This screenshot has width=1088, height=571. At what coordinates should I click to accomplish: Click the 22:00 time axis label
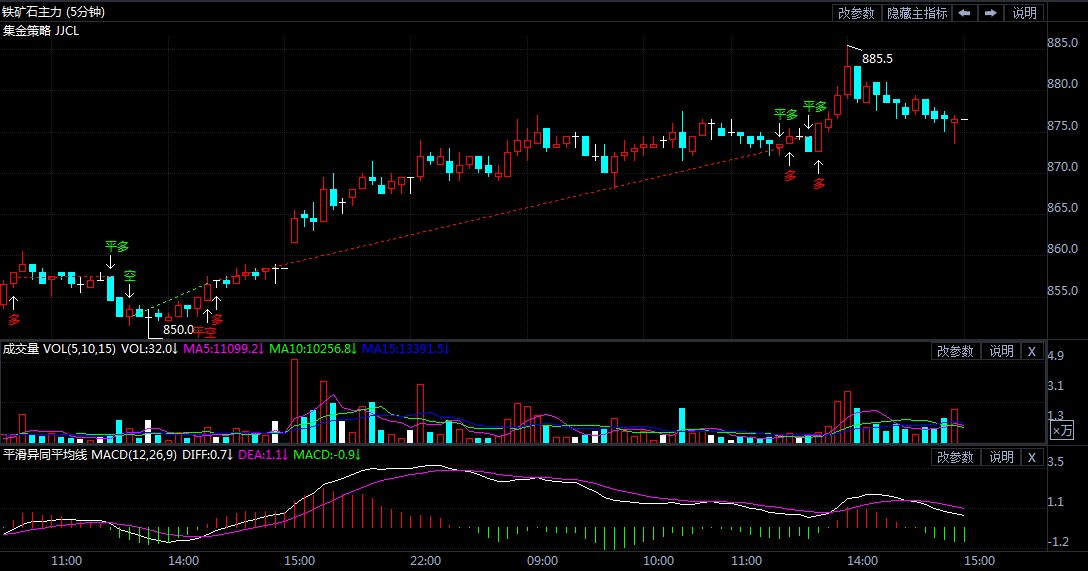(x=425, y=561)
